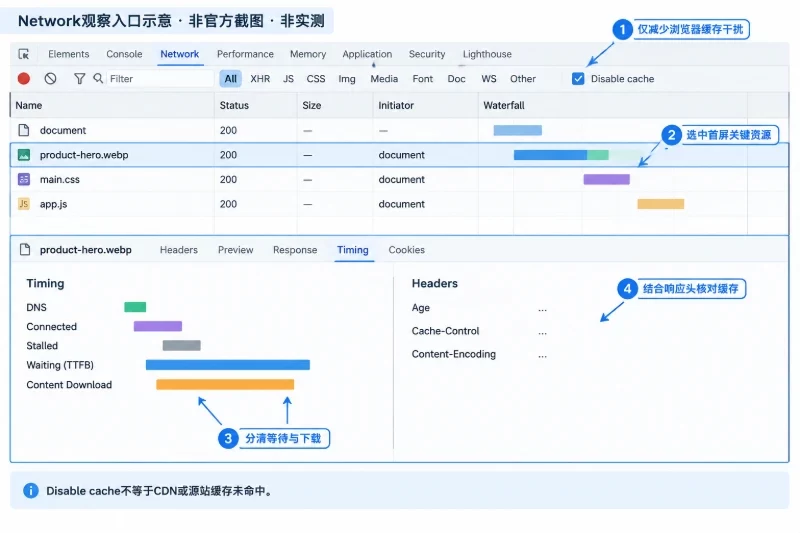This screenshot has height=533, width=800.
Task: Click the product-hero.webp waterfall bar
Action: [x=561, y=155]
